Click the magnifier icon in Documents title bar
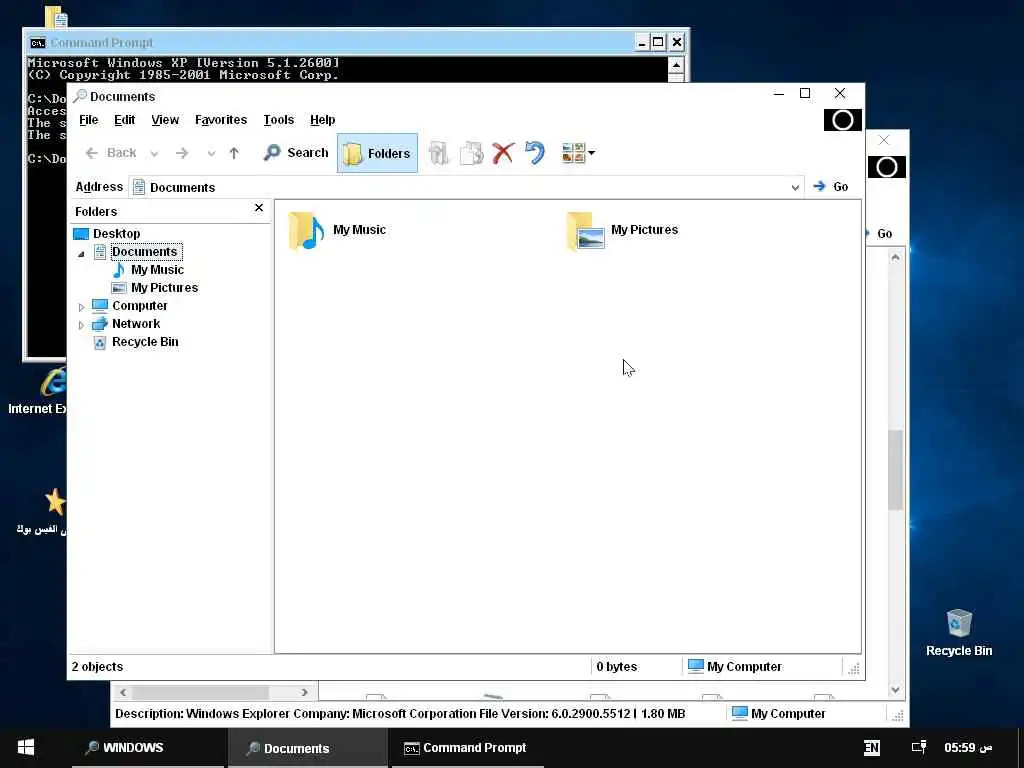 click(x=80, y=96)
